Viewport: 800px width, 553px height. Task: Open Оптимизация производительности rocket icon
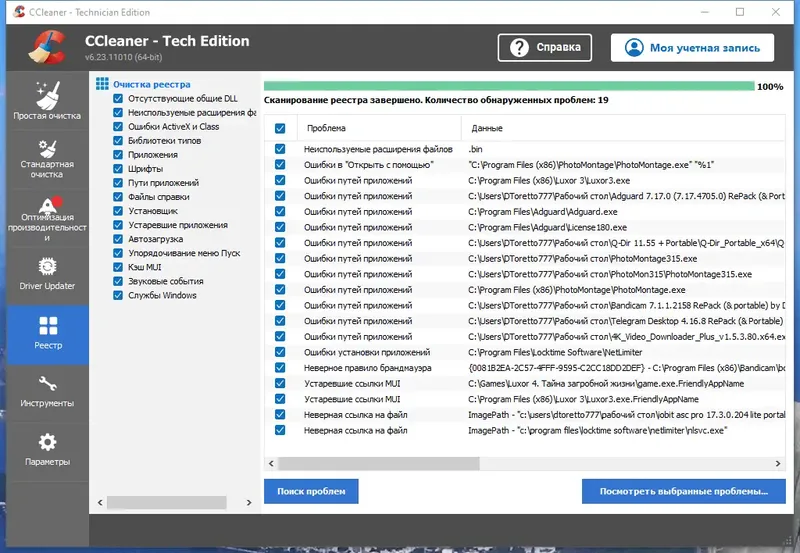(x=48, y=205)
